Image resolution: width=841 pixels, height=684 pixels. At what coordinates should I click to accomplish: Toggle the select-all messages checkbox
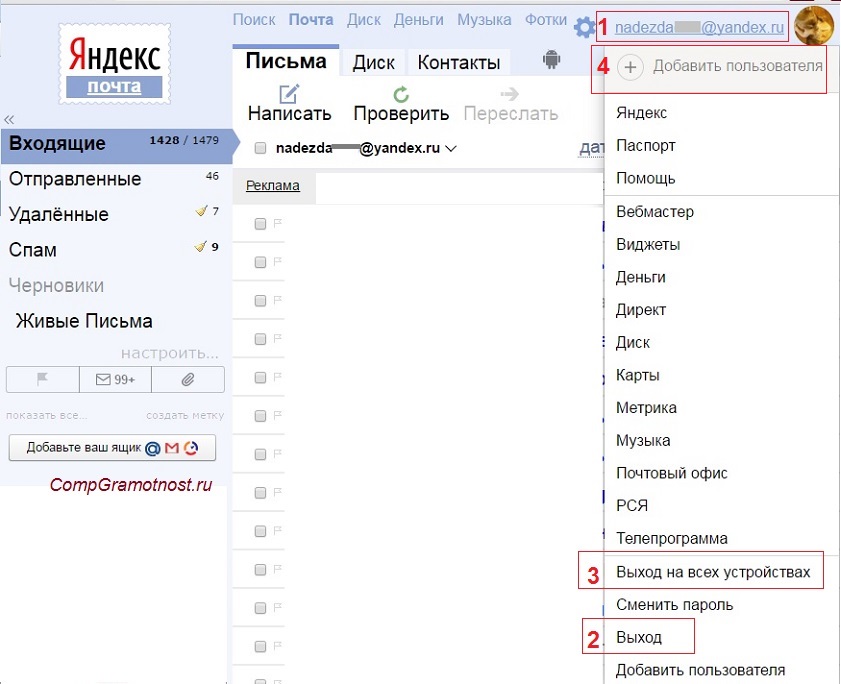coord(260,148)
